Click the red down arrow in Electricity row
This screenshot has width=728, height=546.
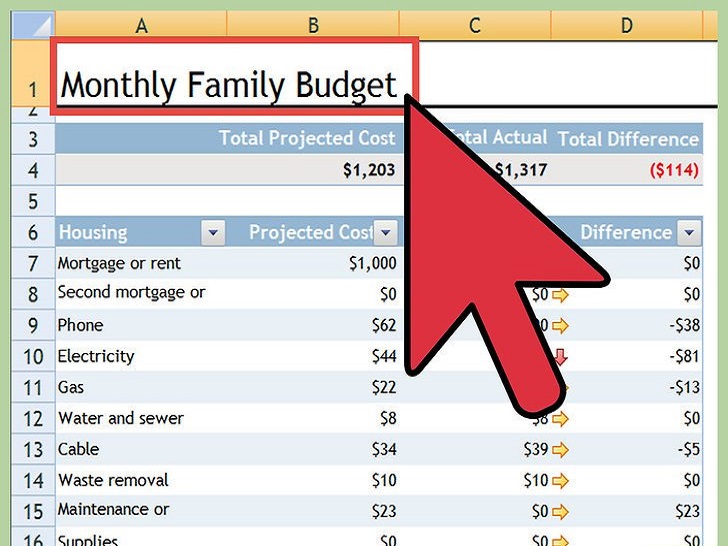[x=560, y=356]
